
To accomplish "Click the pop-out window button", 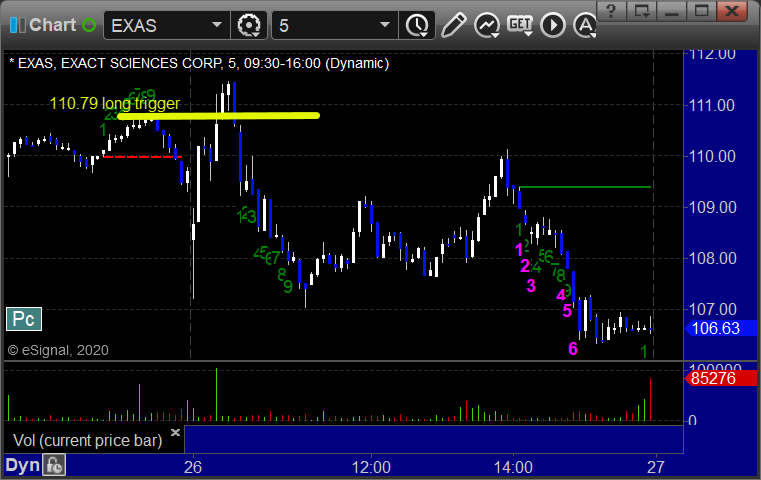I will click(641, 10).
